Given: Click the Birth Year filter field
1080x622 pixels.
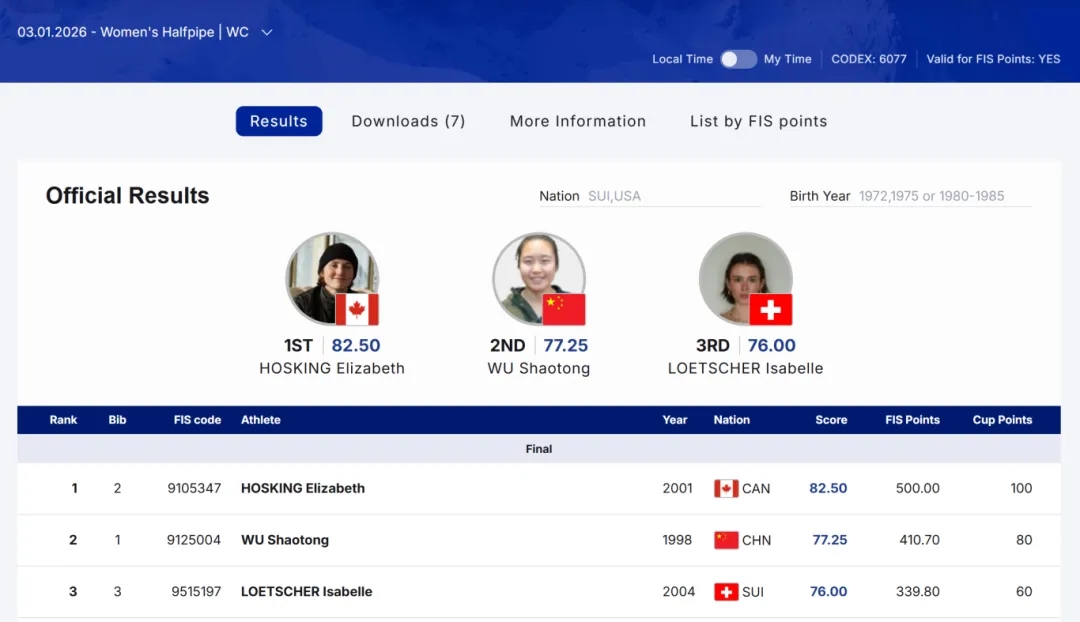Looking at the screenshot, I should click(943, 196).
